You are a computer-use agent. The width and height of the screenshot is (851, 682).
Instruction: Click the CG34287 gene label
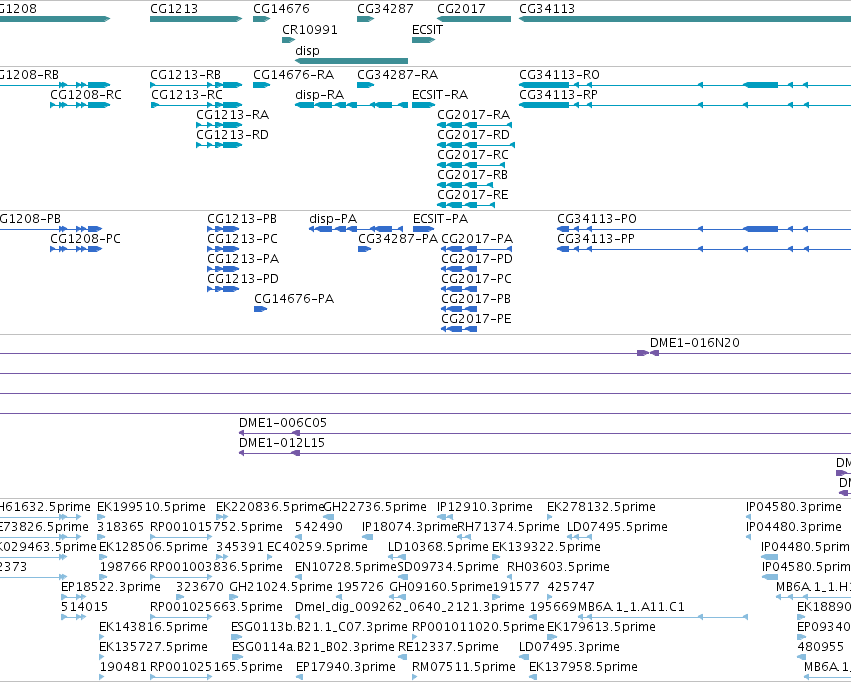[385, 9]
